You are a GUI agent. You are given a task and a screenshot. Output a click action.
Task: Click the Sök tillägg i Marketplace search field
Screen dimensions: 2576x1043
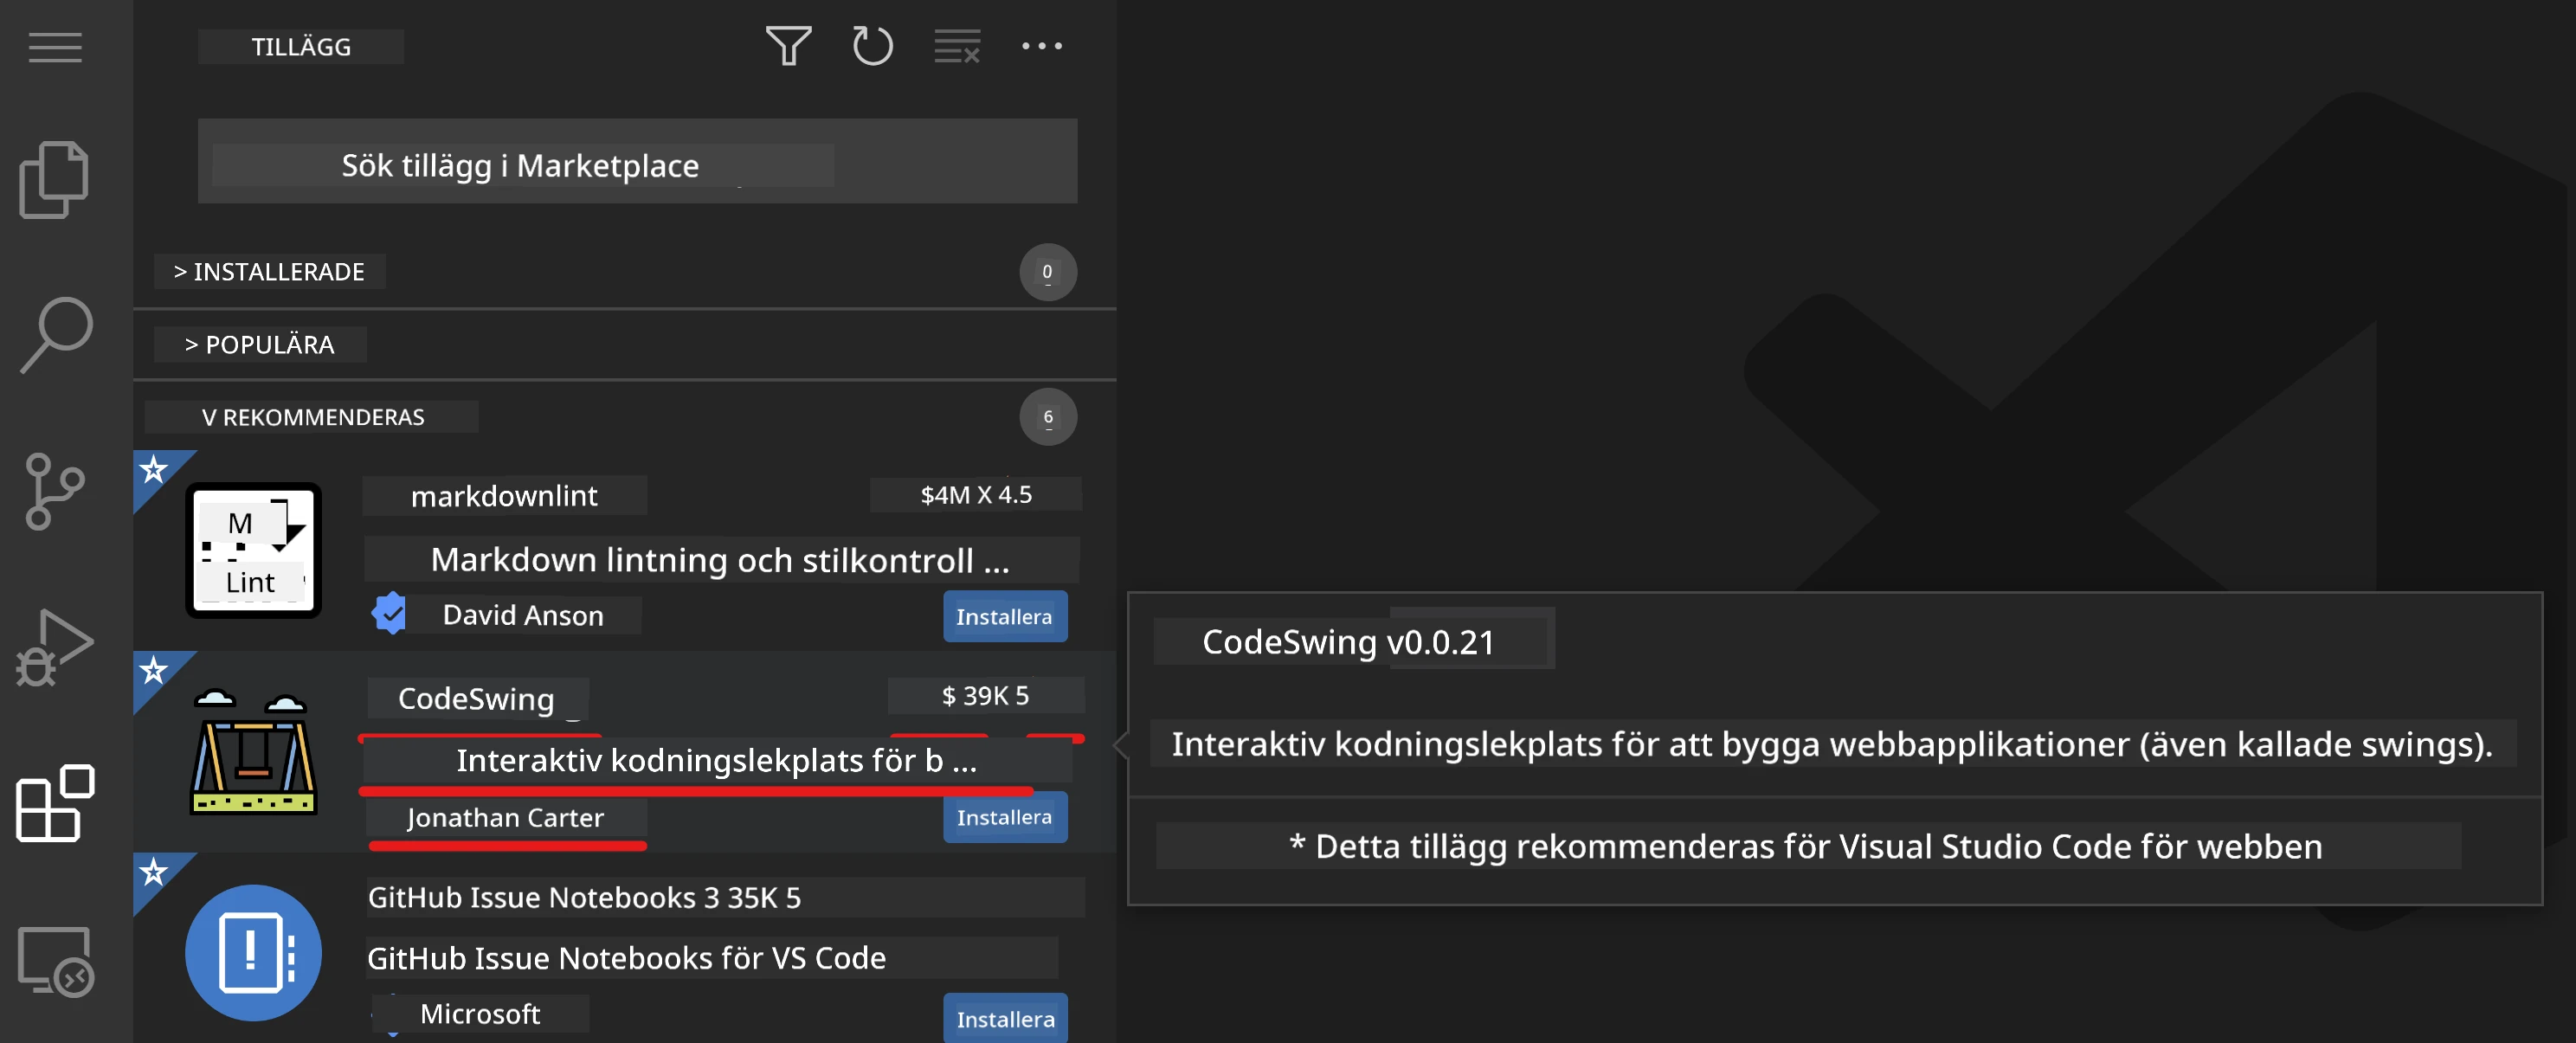[x=637, y=161]
